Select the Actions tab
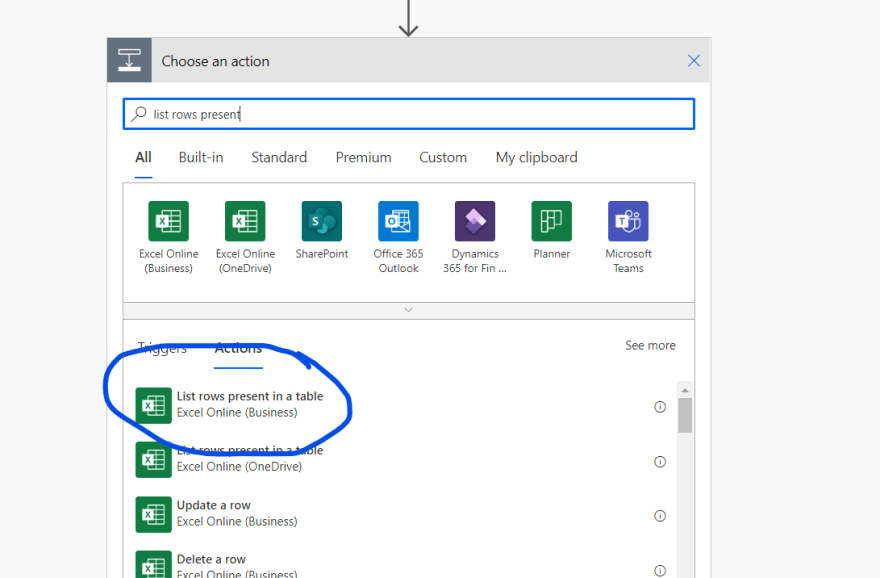This screenshot has width=880, height=578. pyautogui.click(x=239, y=348)
